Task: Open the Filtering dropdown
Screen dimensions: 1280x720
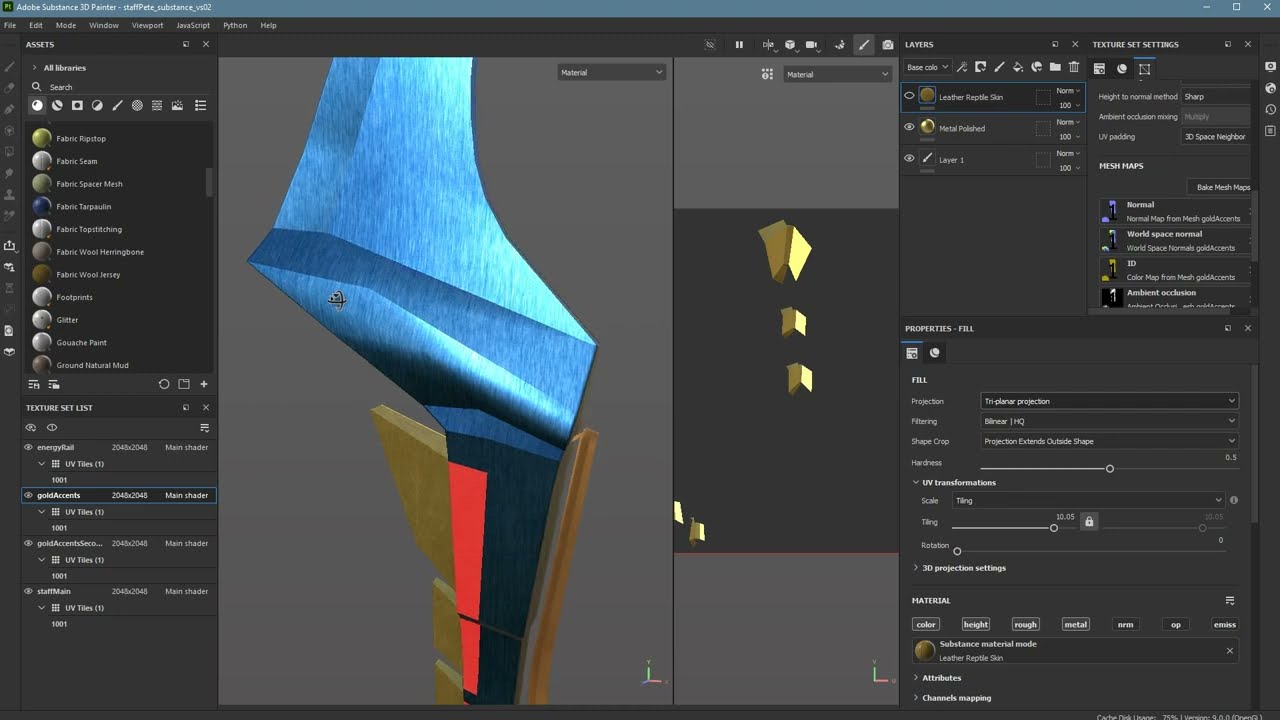Action: [1109, 421]
